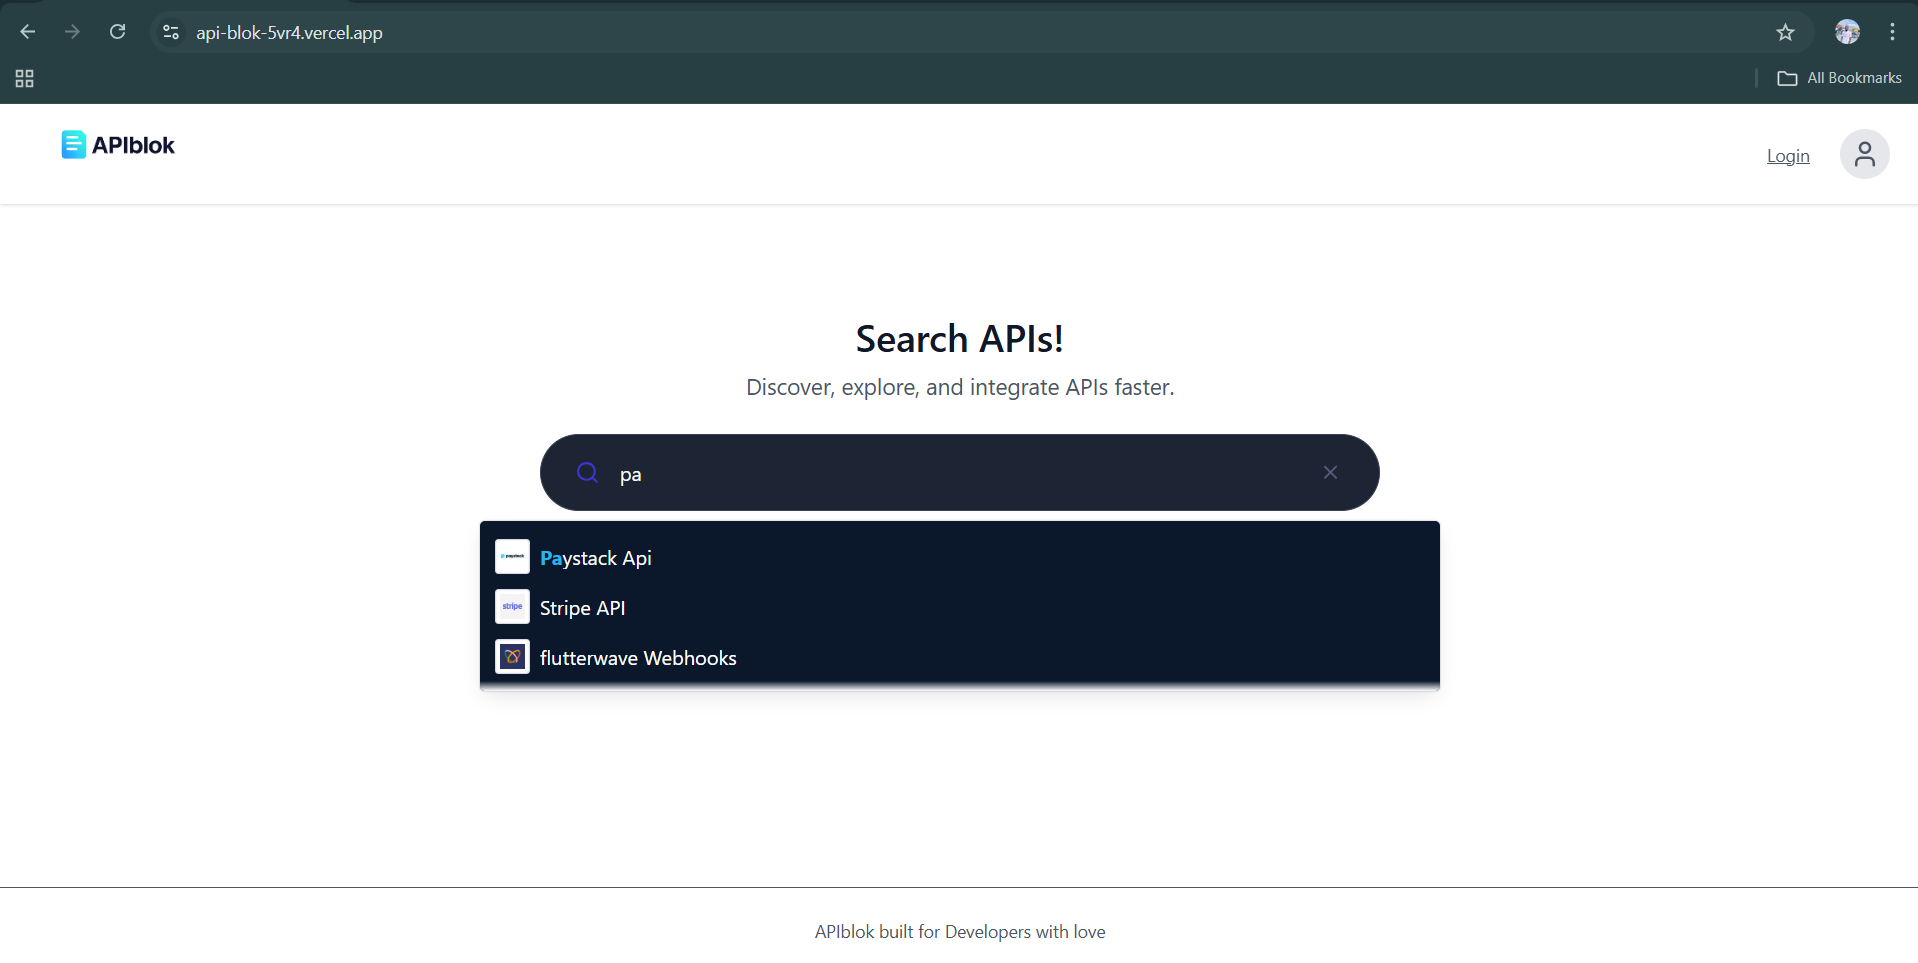
Task: Click the browser forward arrow
Action: click(x=72, y=32)
